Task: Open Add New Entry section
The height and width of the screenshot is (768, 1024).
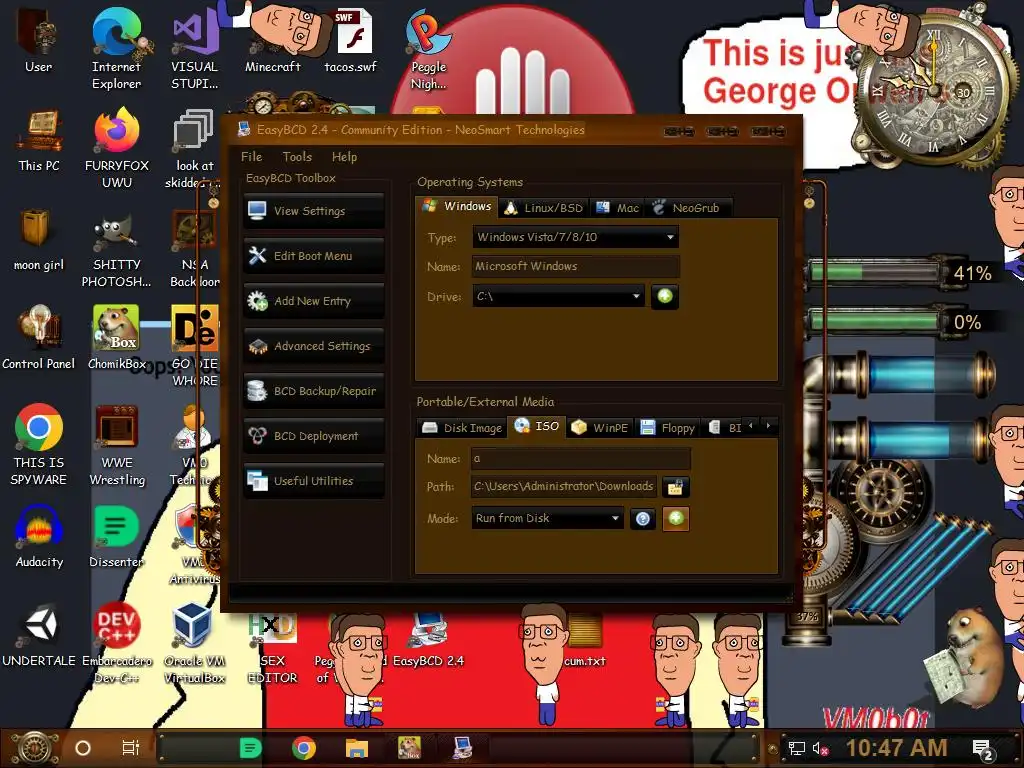Action: tap(314, 301)
